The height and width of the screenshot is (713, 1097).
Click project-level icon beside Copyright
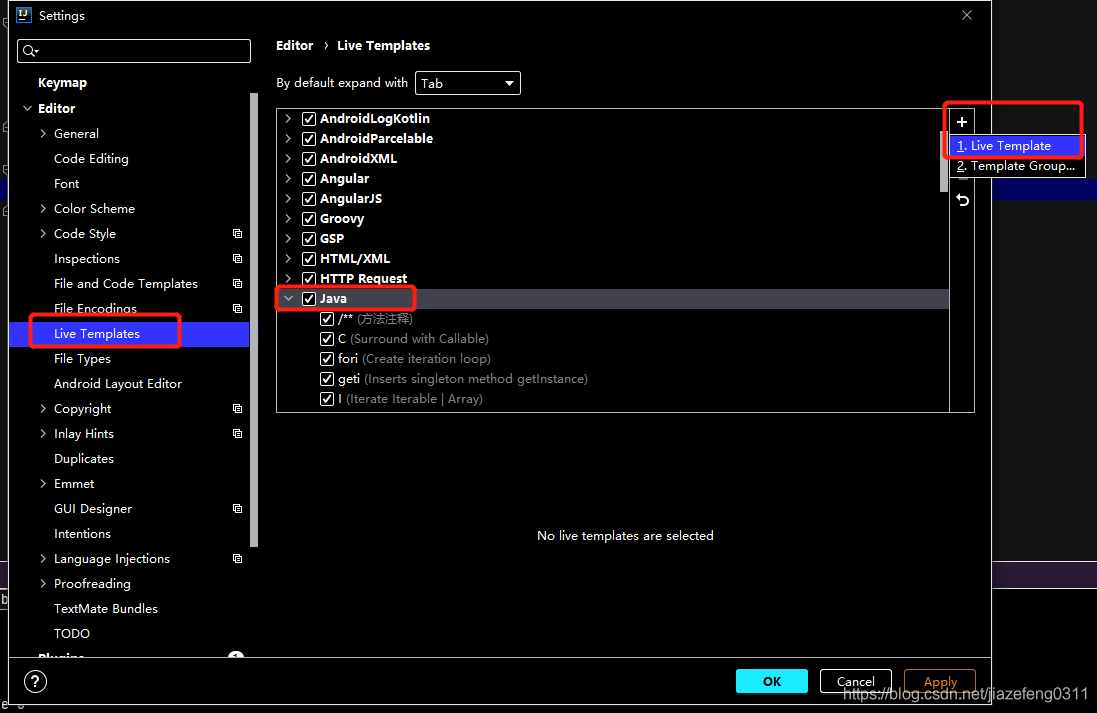(237, 409)
